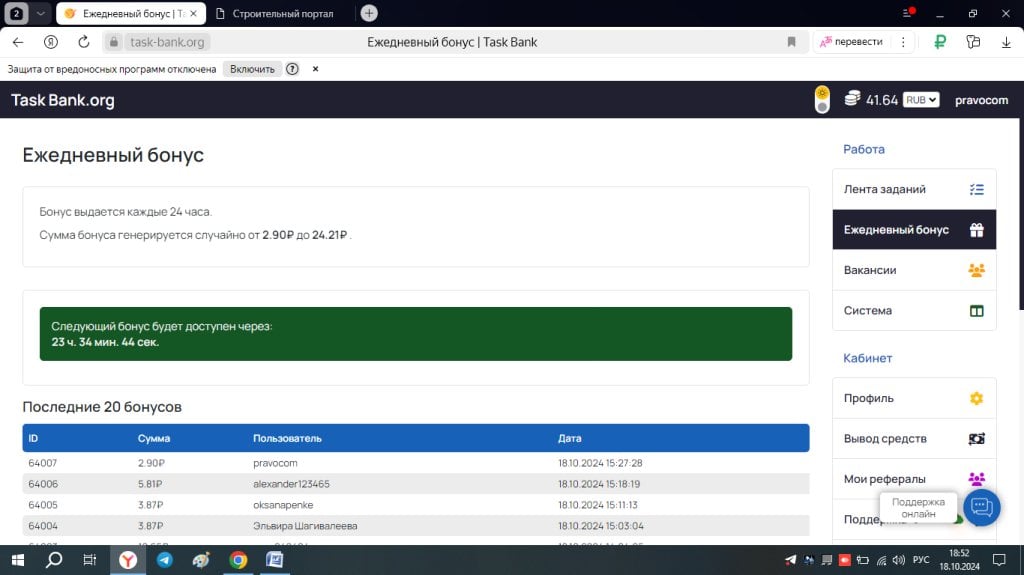This screenshot has width=1024, height=575.
Task: Click gift icon in Ежедневный бонус
Action: (x=976, y=230)
